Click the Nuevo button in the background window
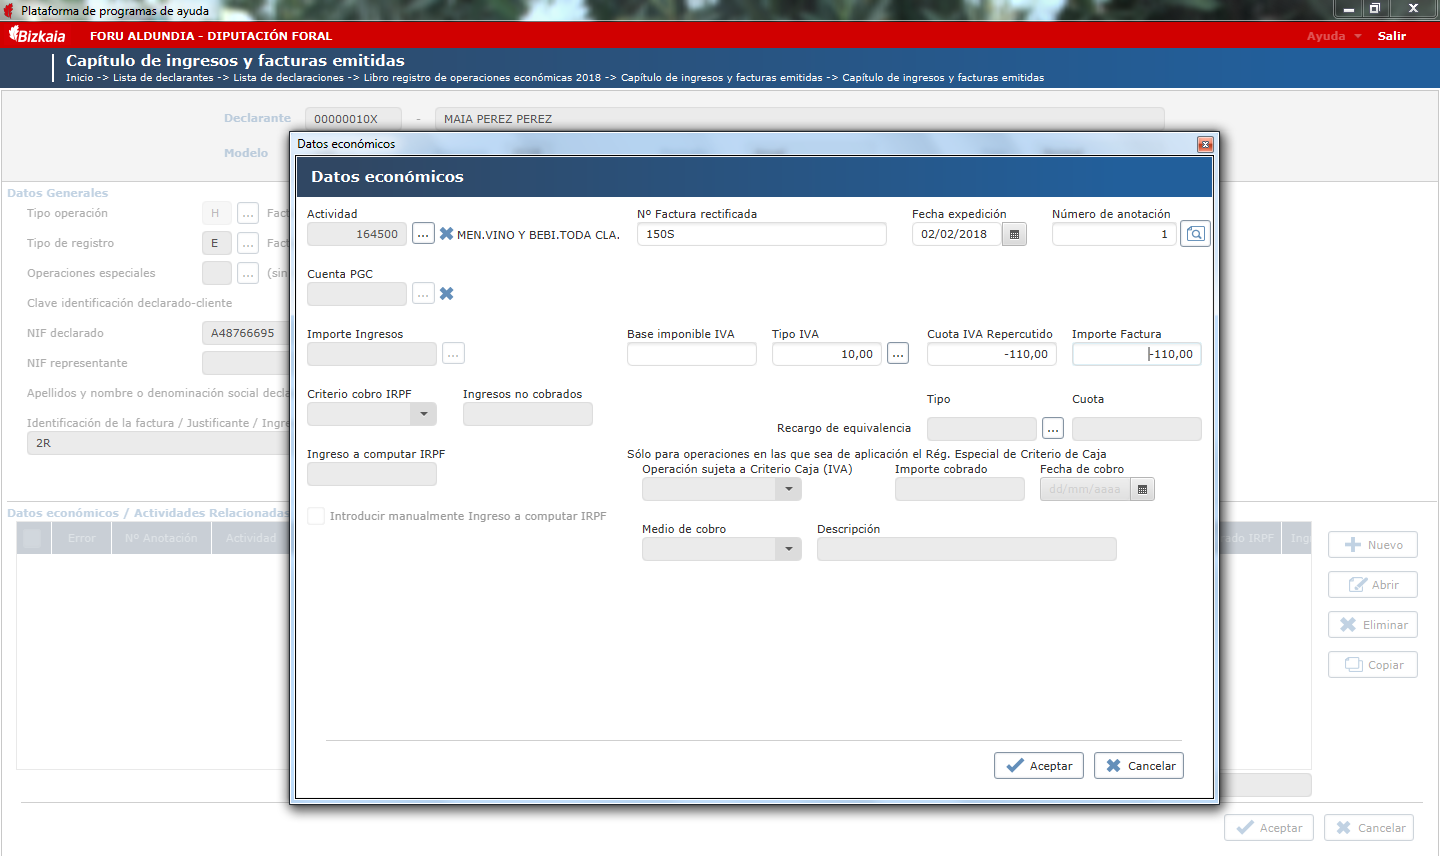 [1373, 545]
